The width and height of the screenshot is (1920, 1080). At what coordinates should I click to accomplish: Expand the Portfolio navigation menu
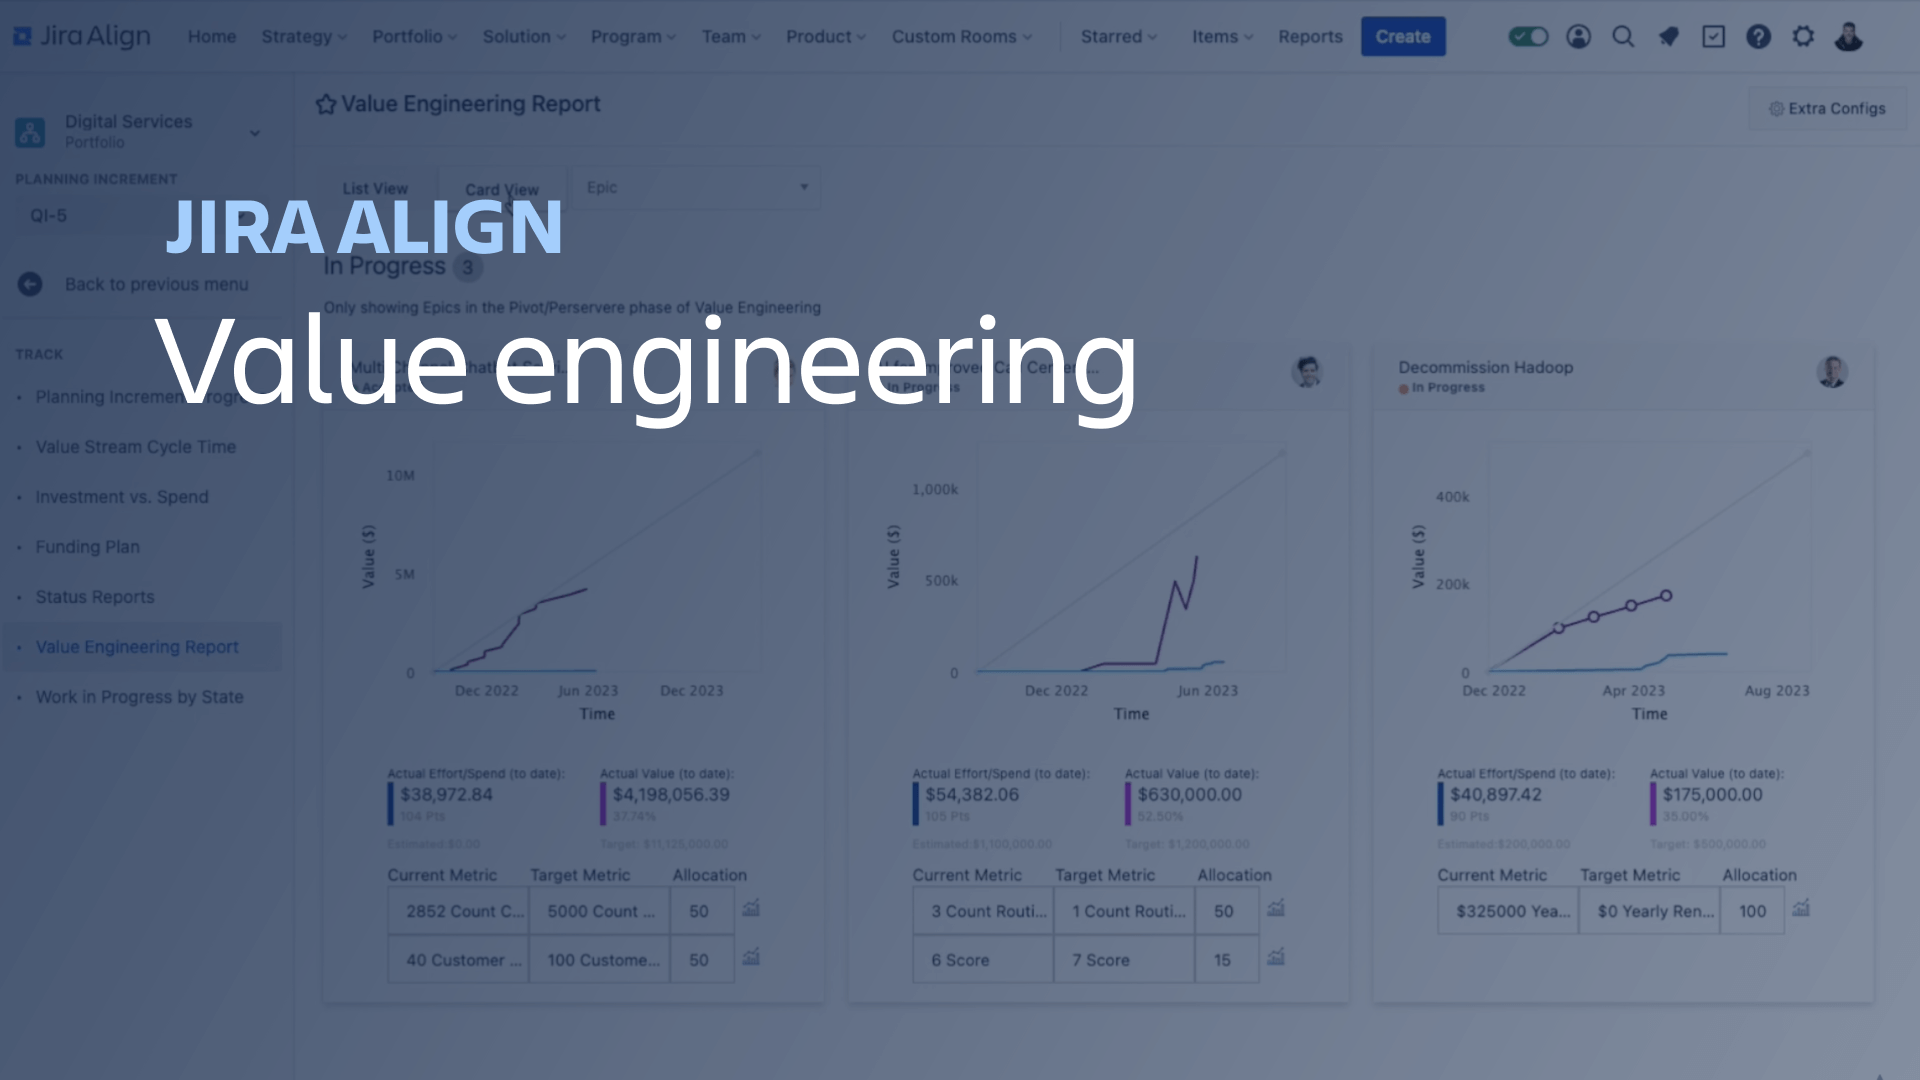(x=413, y=36)
